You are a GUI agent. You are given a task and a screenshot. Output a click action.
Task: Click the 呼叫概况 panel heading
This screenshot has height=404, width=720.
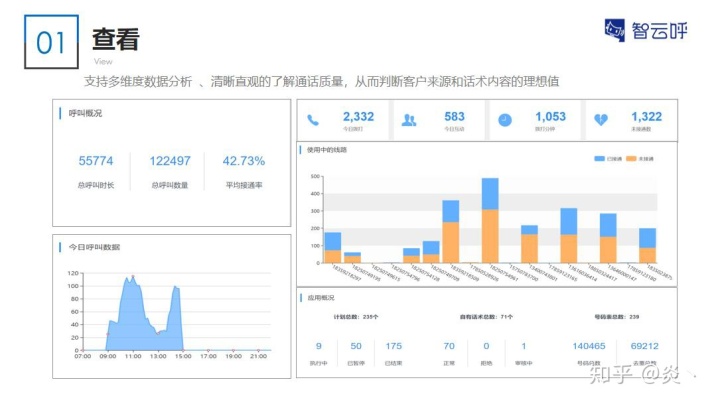(85, 113)
